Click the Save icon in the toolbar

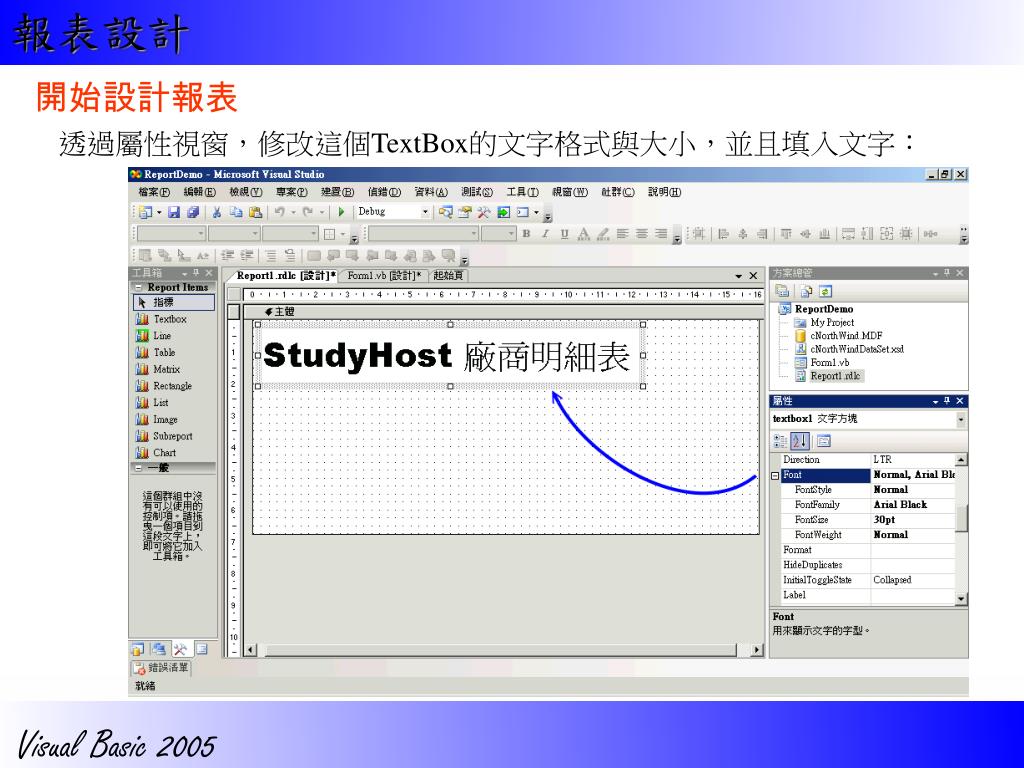pyautogui.click(x=174, y=212)
